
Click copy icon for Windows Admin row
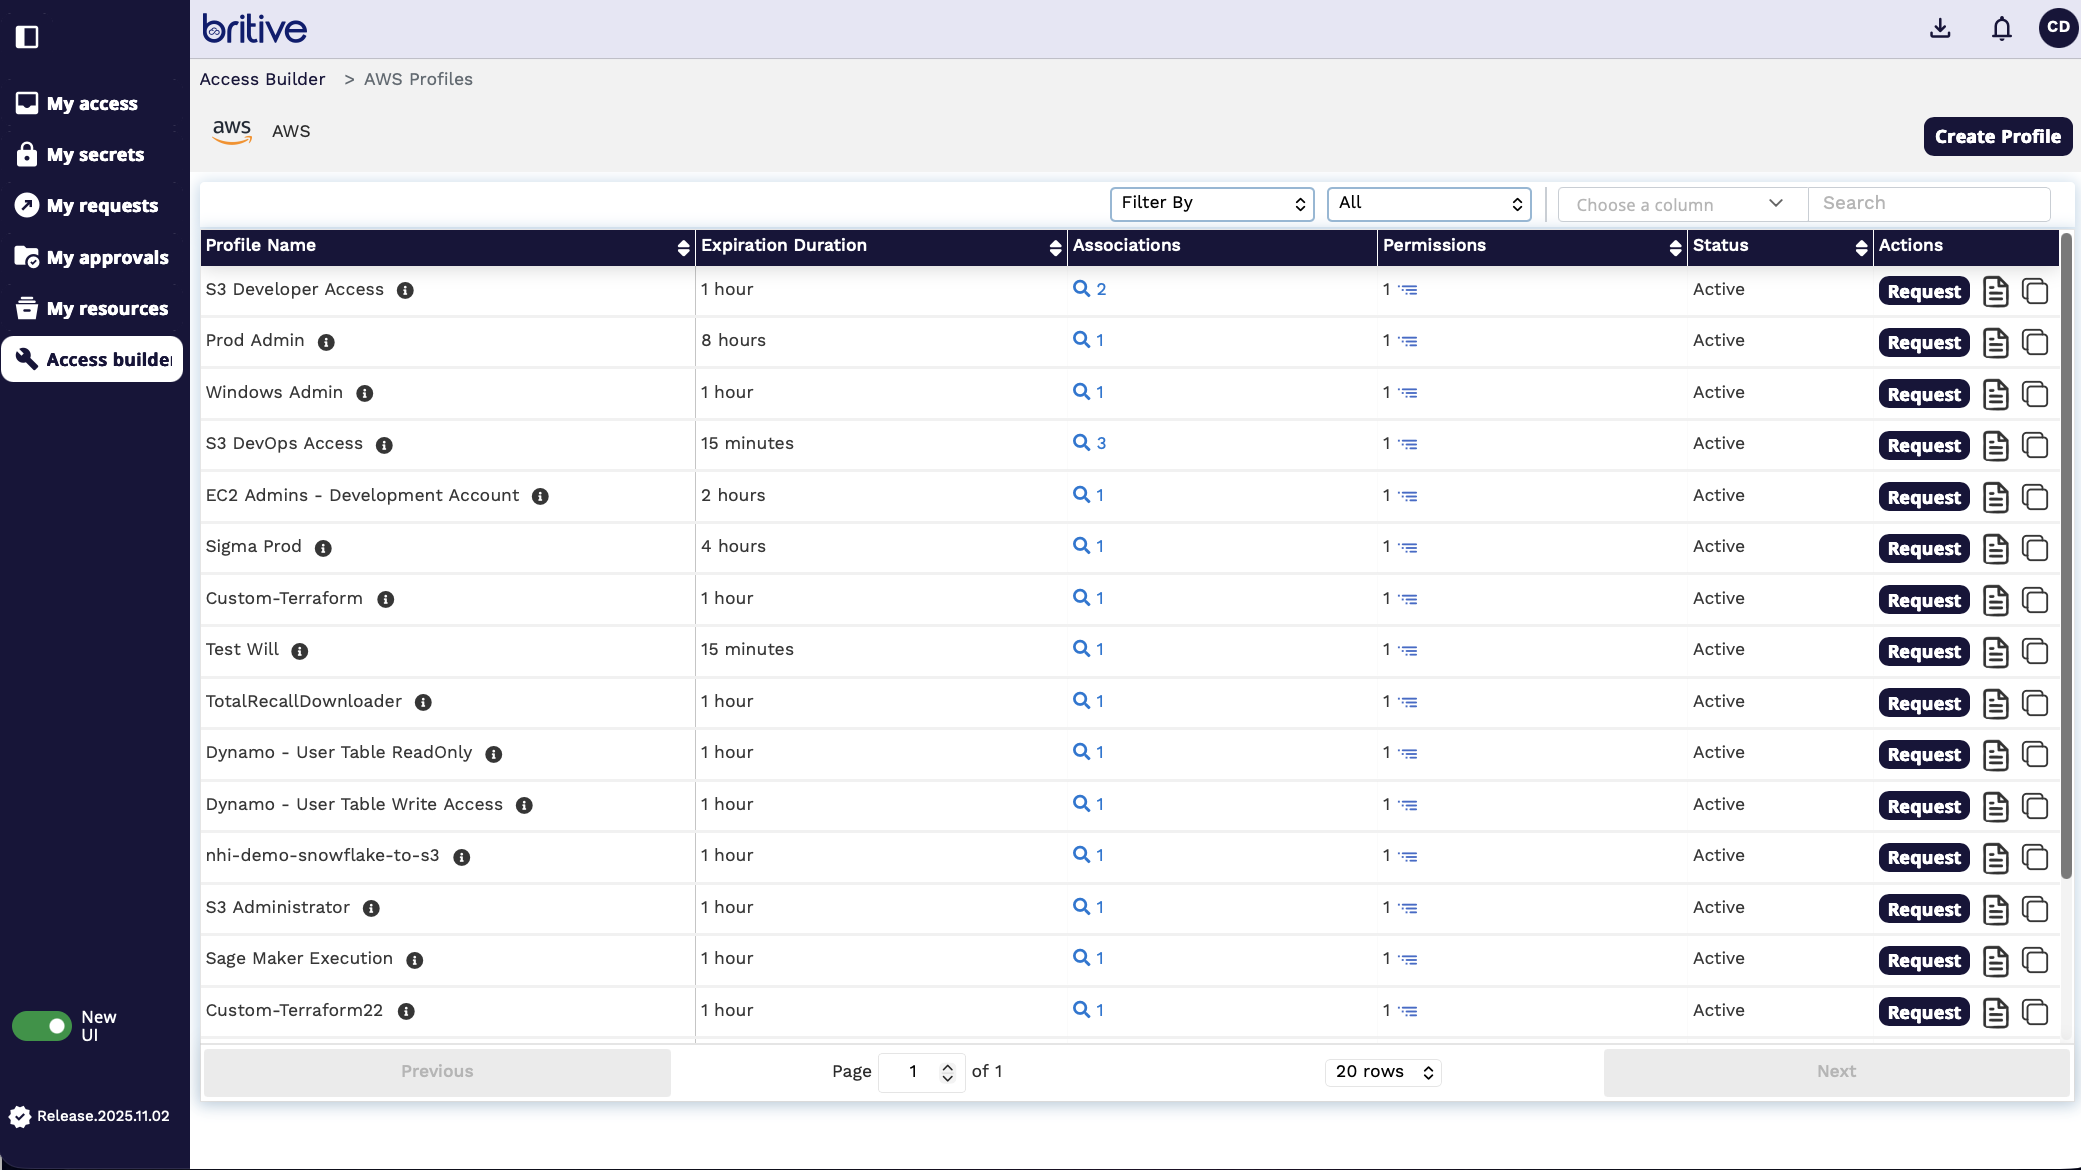click(2035, 394)
